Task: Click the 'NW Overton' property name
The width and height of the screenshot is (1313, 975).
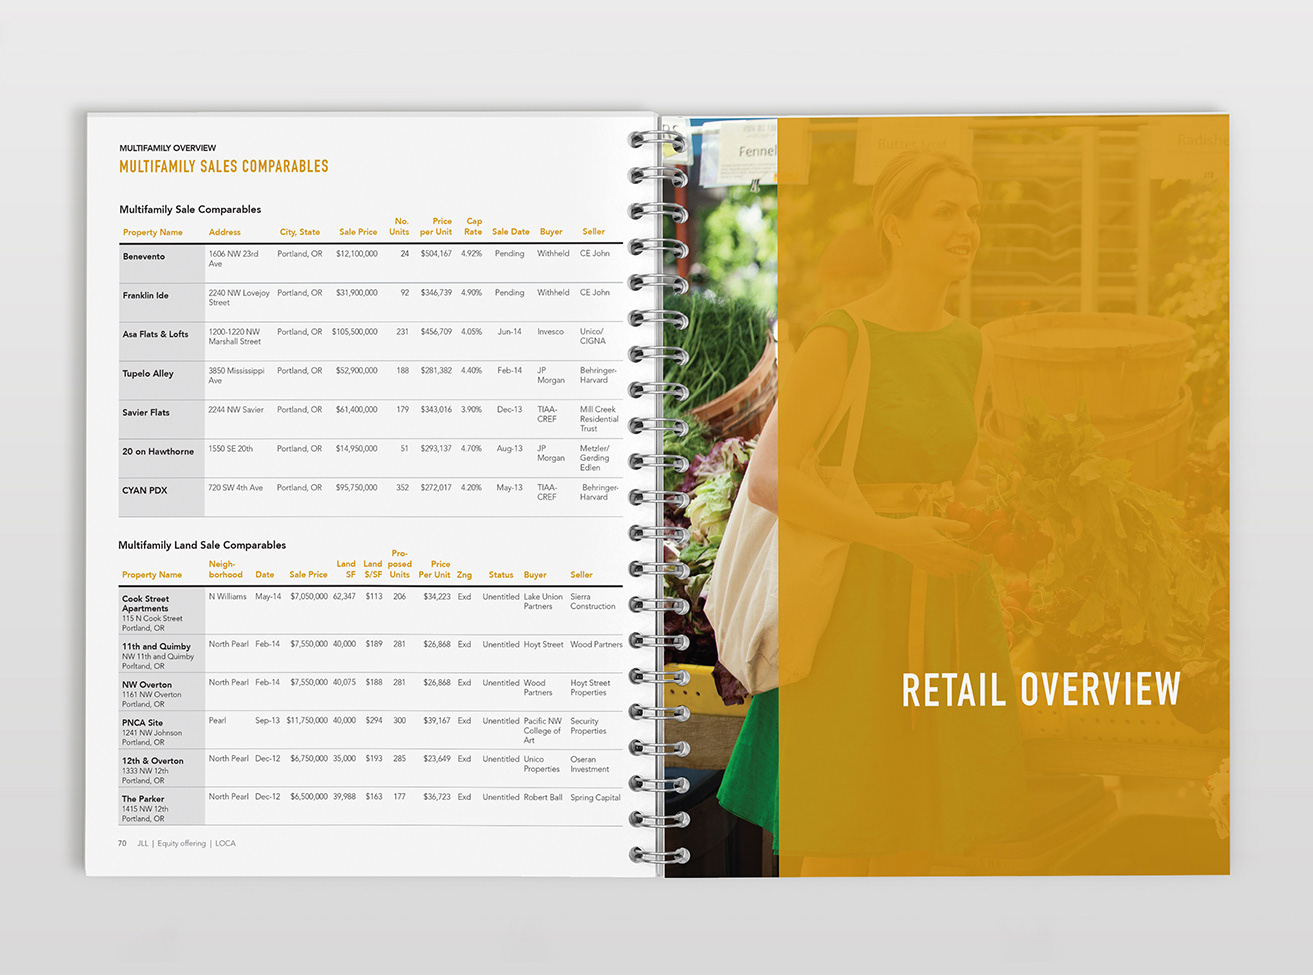Action: (x=147, y=685)
